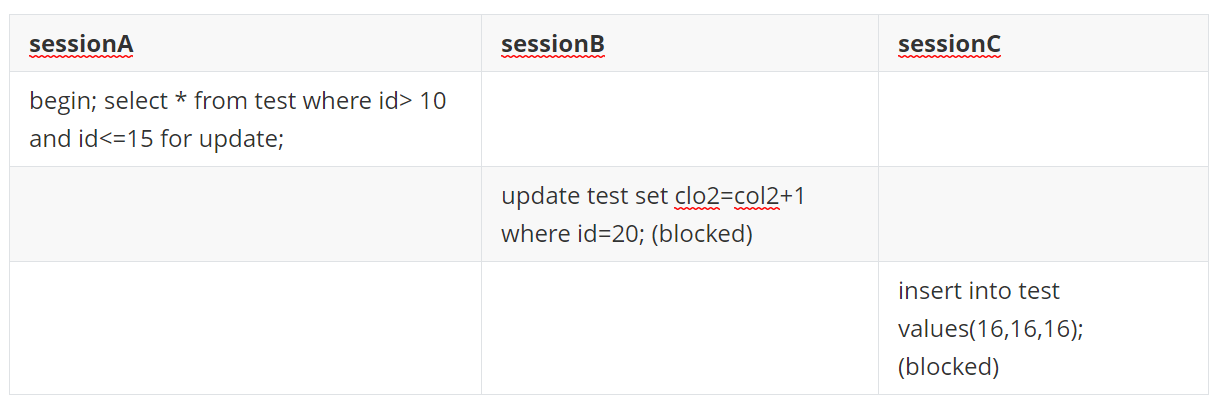Screen dimensions: 1222x403
Task: Click "(blocked)" under the insert statement
Action: point(948,367)
